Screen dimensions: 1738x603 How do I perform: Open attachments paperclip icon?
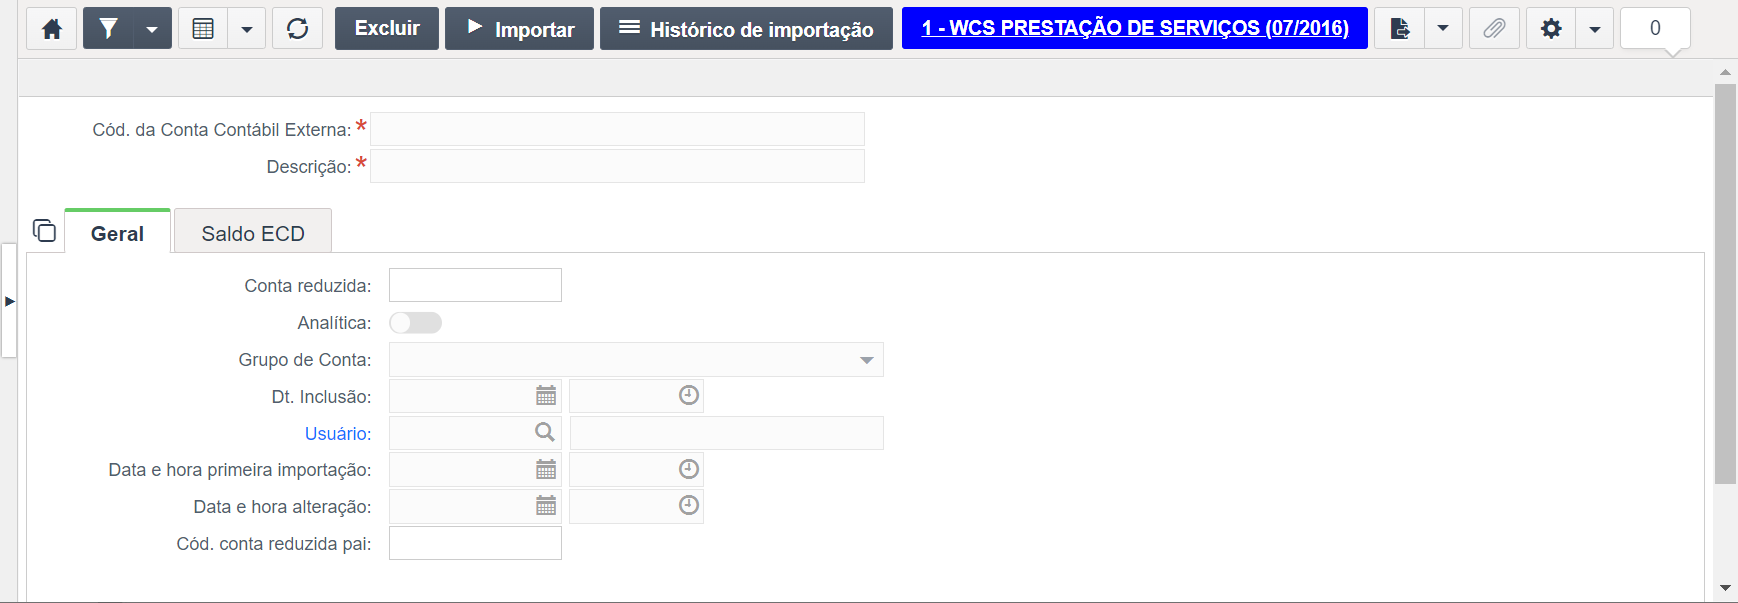1494,29
